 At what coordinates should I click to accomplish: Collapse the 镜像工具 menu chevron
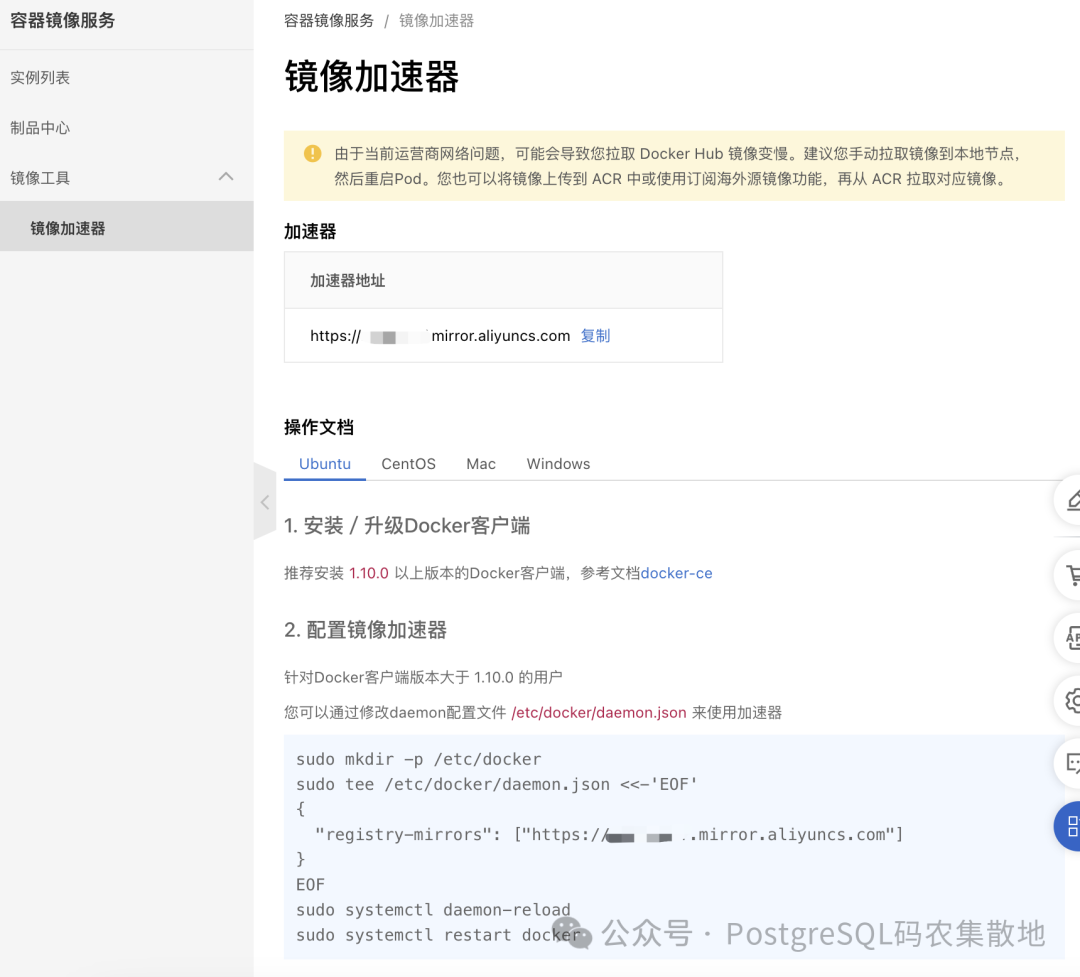pyautogui.click(x=226, y=177)
